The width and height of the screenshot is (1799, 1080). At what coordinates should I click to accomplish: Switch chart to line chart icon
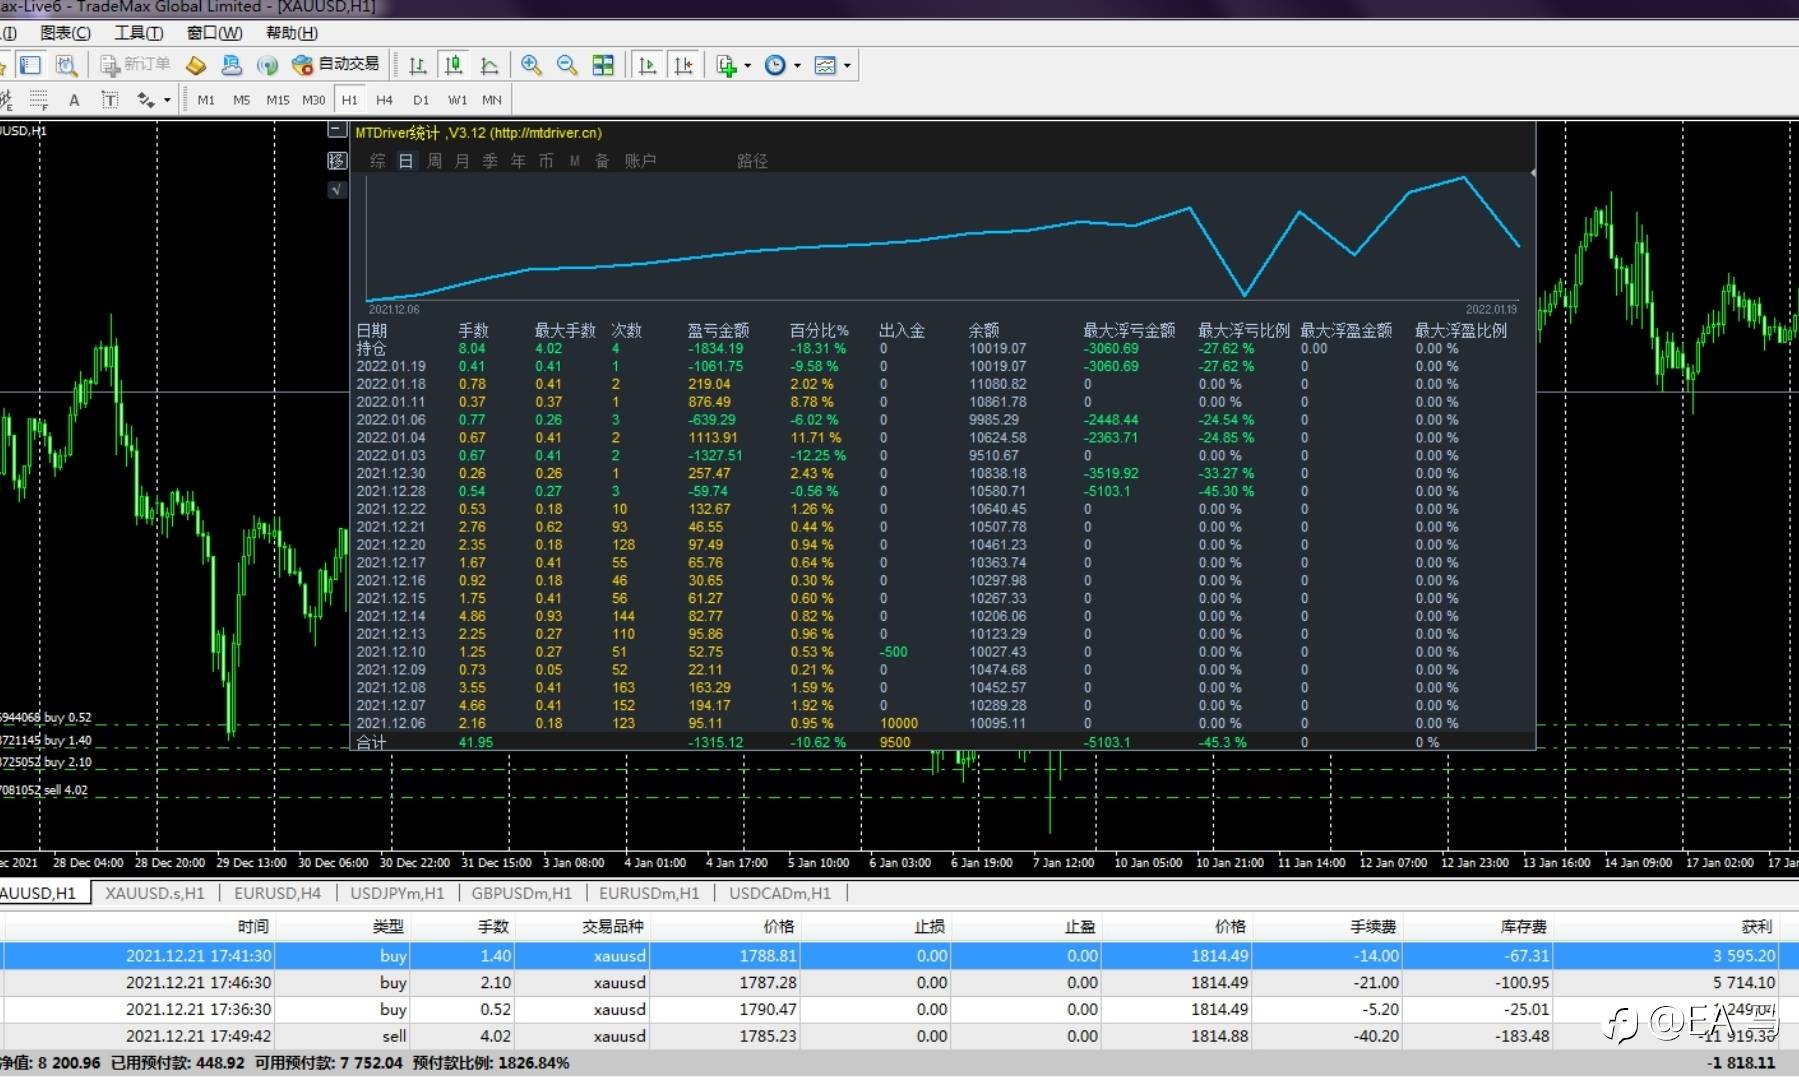pyautogui.click(x=489, y=66)
